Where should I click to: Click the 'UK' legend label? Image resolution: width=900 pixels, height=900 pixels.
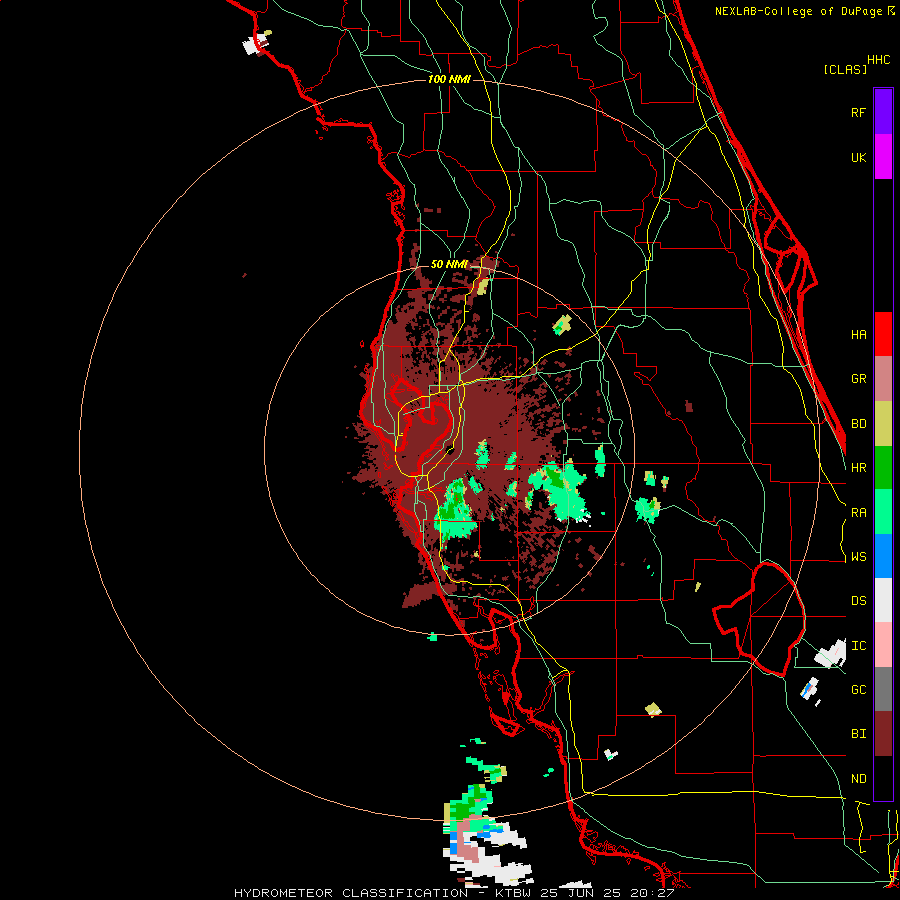858,157
